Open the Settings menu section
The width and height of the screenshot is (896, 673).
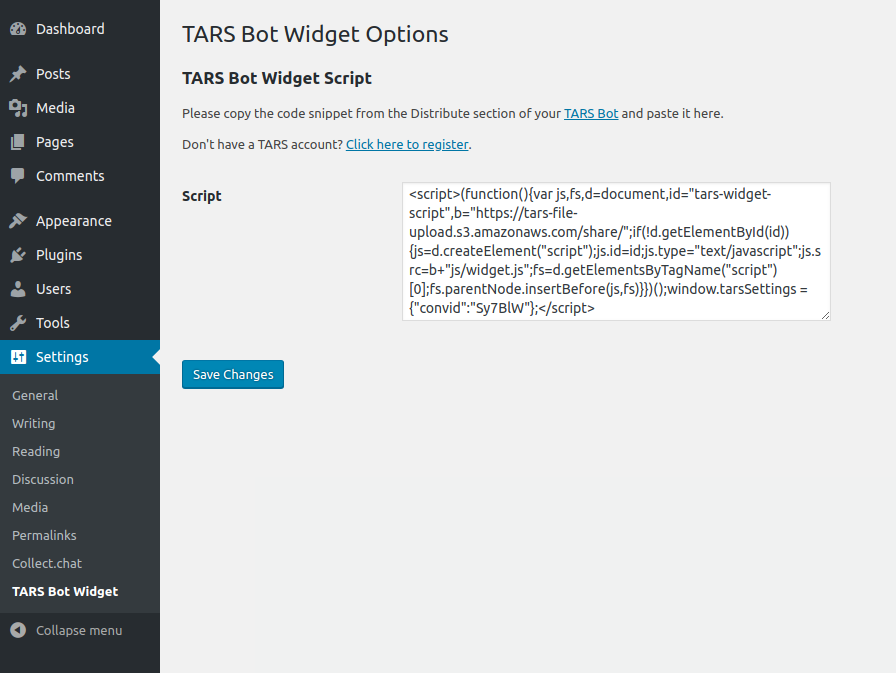click(62, 357)
